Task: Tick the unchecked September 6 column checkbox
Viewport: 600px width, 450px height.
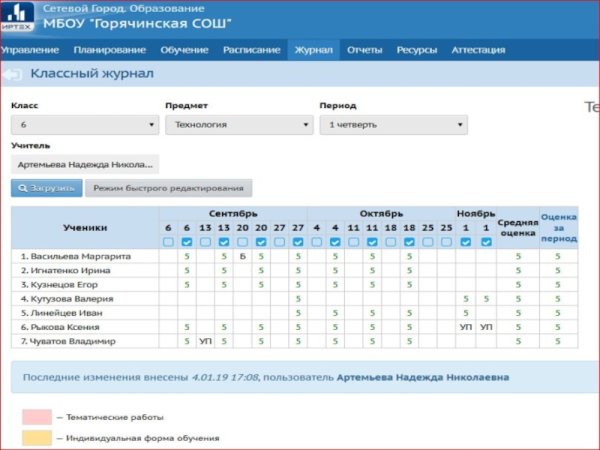Action: 168,242
